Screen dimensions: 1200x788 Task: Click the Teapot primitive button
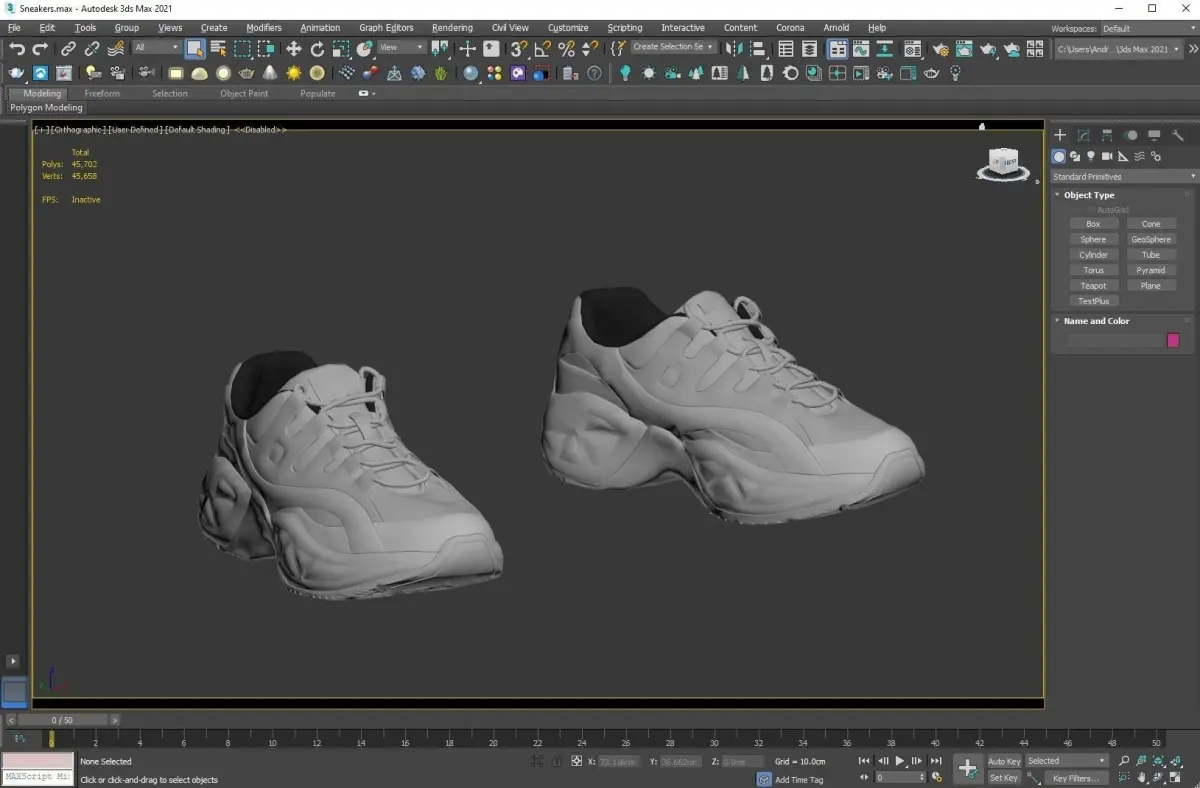pyautogui.click(x=1093, y=286)
